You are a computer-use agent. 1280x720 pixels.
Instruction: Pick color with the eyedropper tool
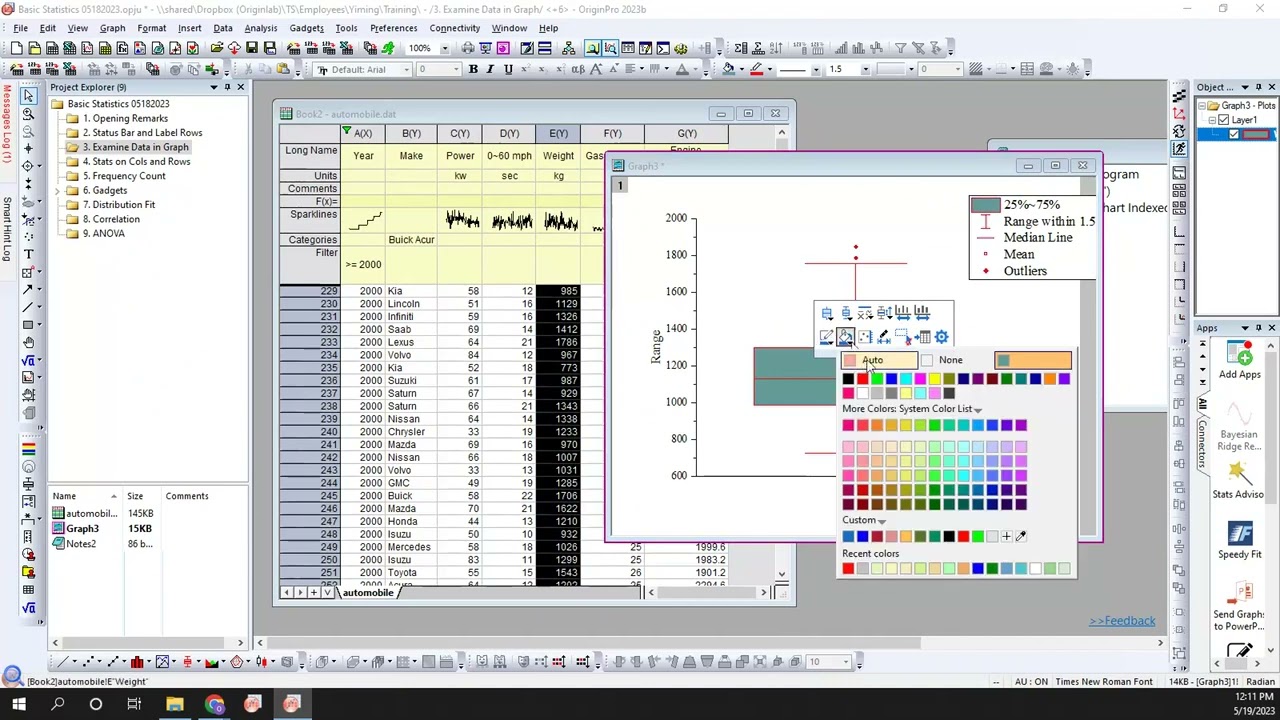pyautogui.click(x=1021, y=536)
